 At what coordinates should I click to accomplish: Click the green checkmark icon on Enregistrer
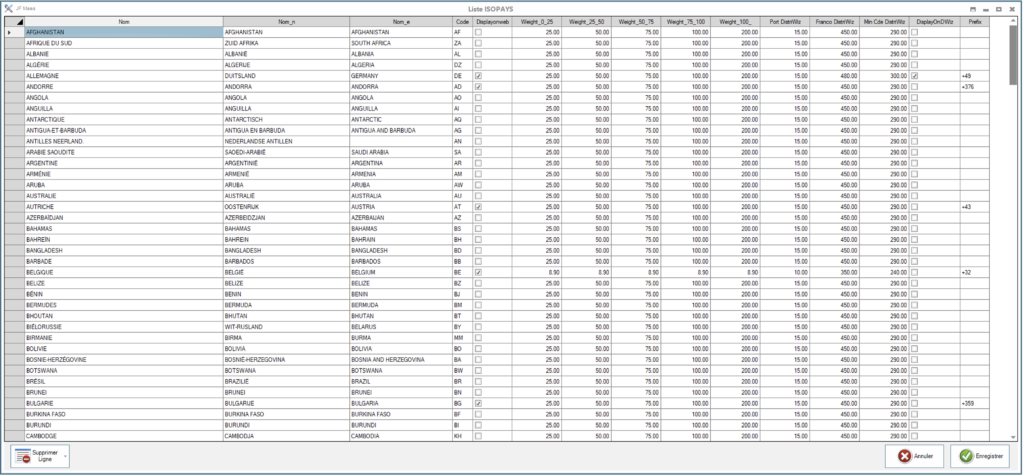pyautogui.click(x=965, y=456)
